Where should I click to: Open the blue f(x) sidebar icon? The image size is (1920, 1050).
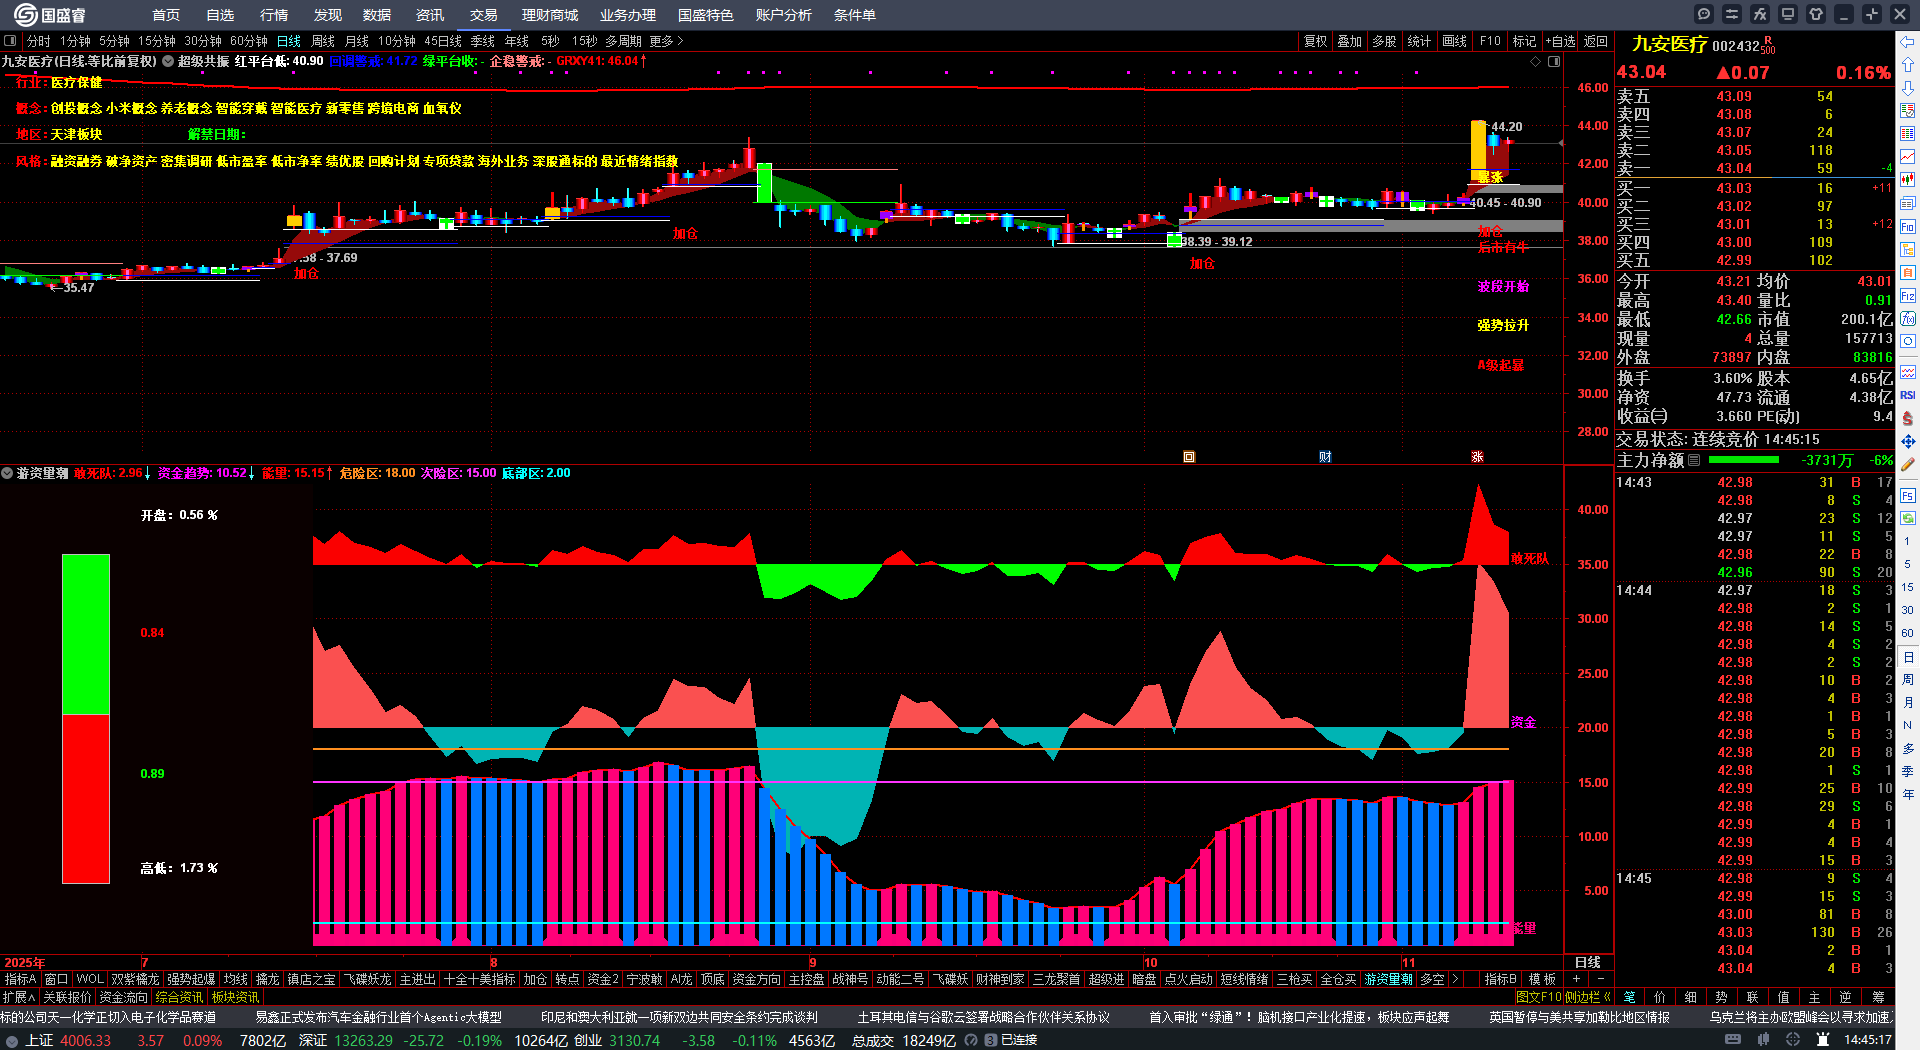(x=1908, y=319)
